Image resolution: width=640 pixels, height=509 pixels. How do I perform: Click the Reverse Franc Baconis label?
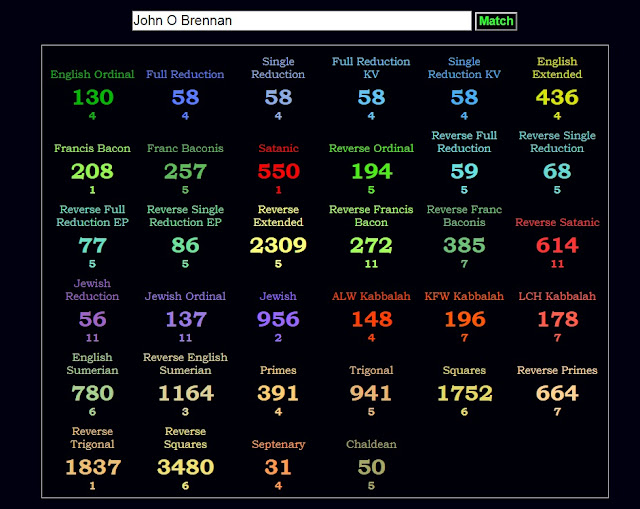coord(464,216)
